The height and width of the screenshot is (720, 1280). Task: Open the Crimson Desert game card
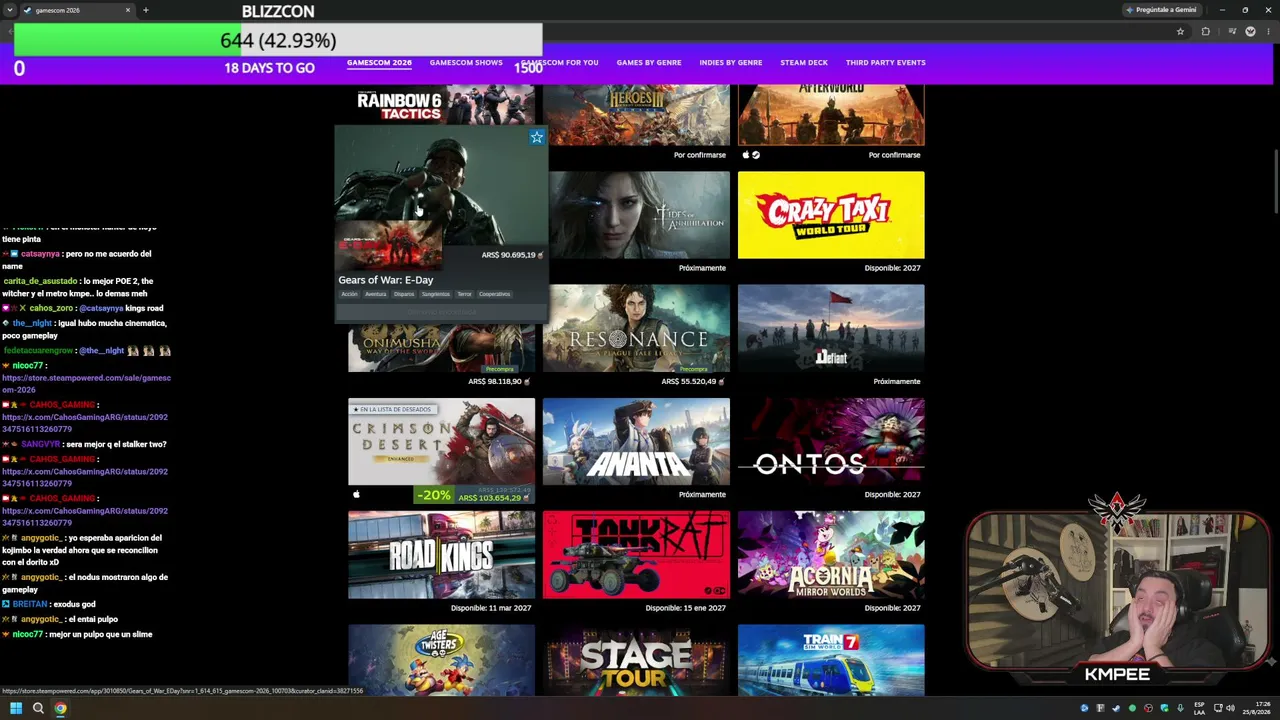click(441, 442)
